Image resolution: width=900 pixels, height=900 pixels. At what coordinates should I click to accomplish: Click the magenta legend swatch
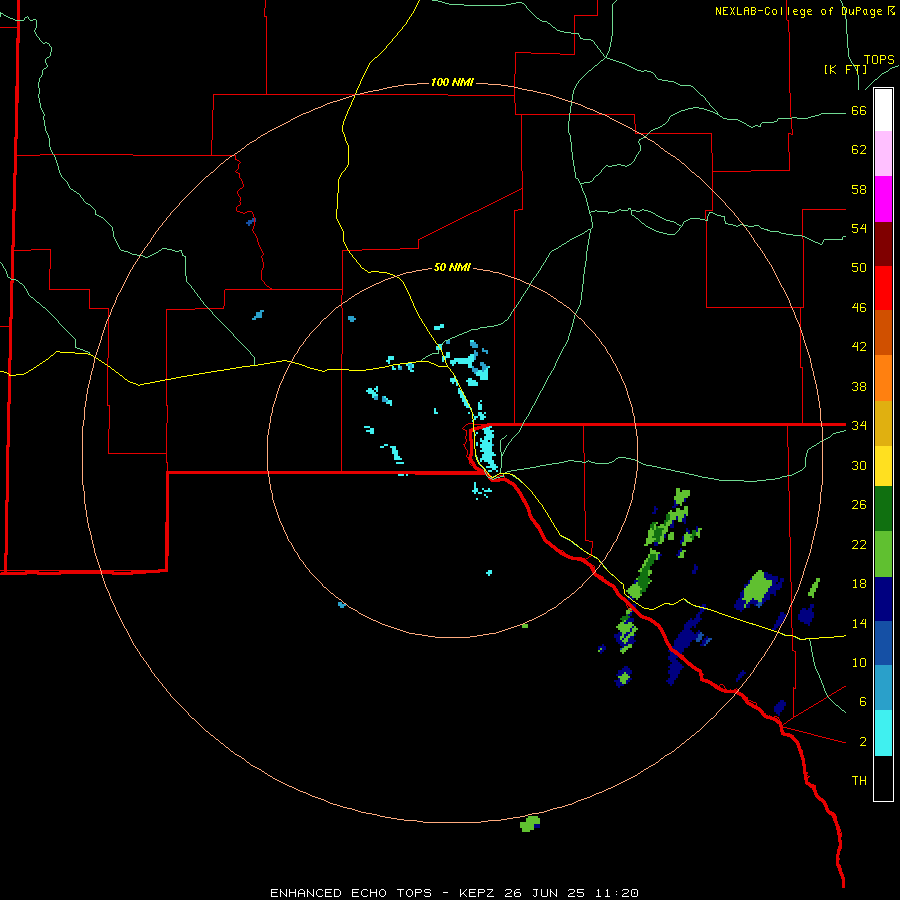tap(883, 199)
